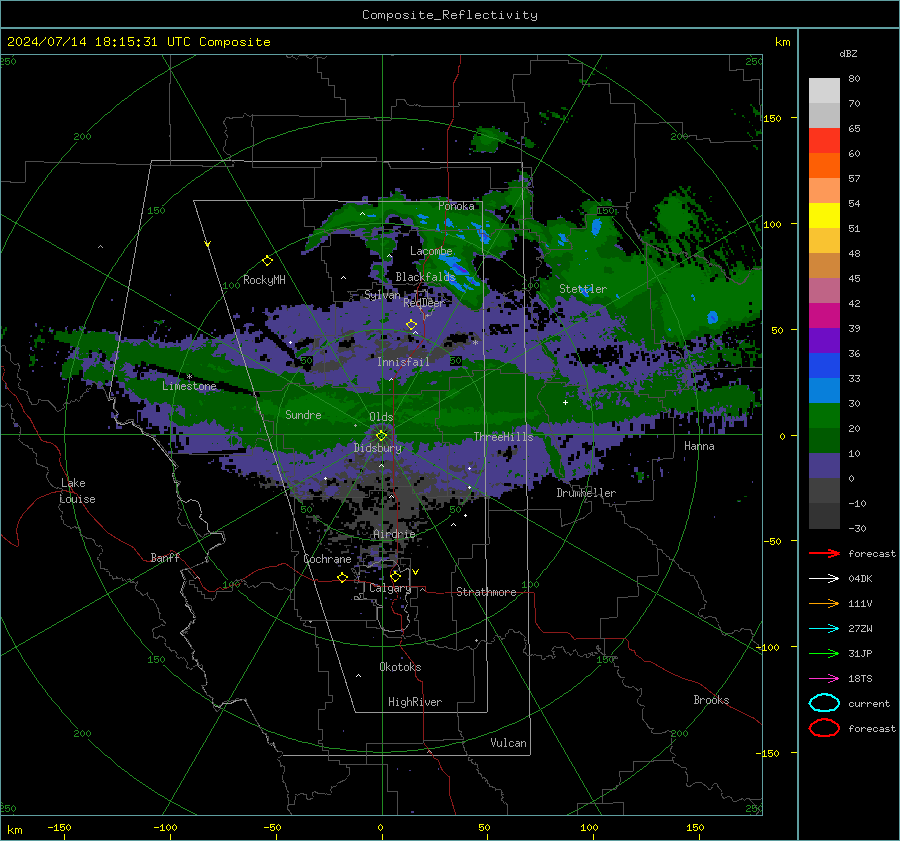Pick the green 31JP arrow in the legend
Image resolution: width=900 pixels, height=841 pixels.
tap(824, 653)
